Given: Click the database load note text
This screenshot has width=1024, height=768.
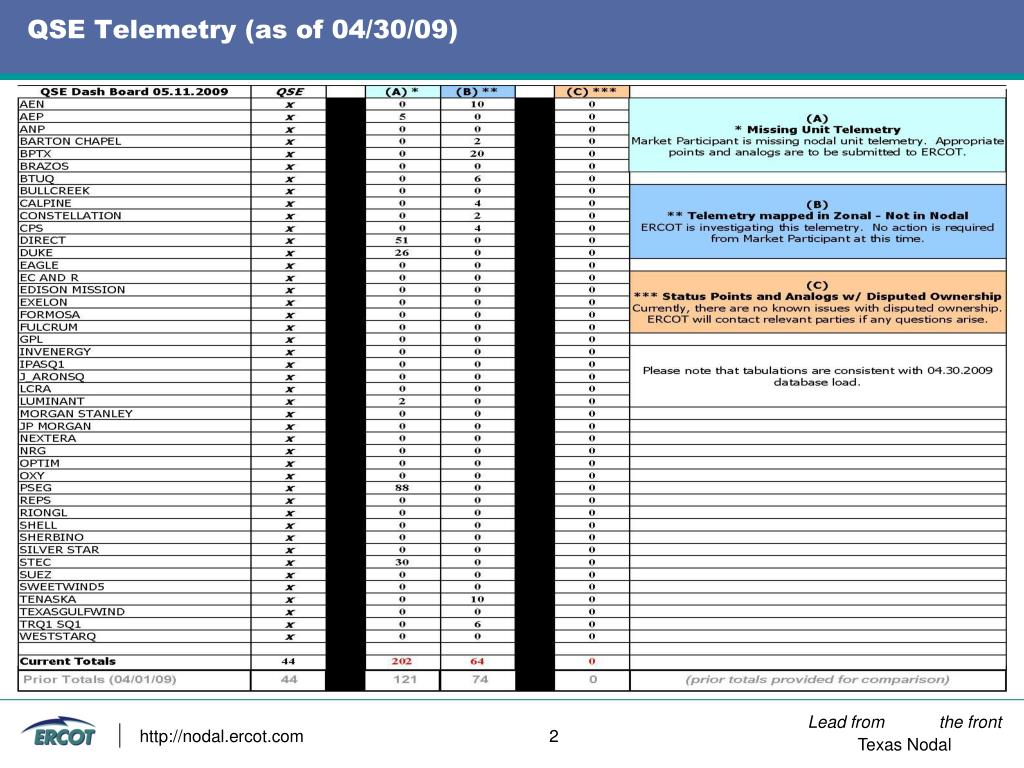Looking at the screenshot, I should pos(817,376).
